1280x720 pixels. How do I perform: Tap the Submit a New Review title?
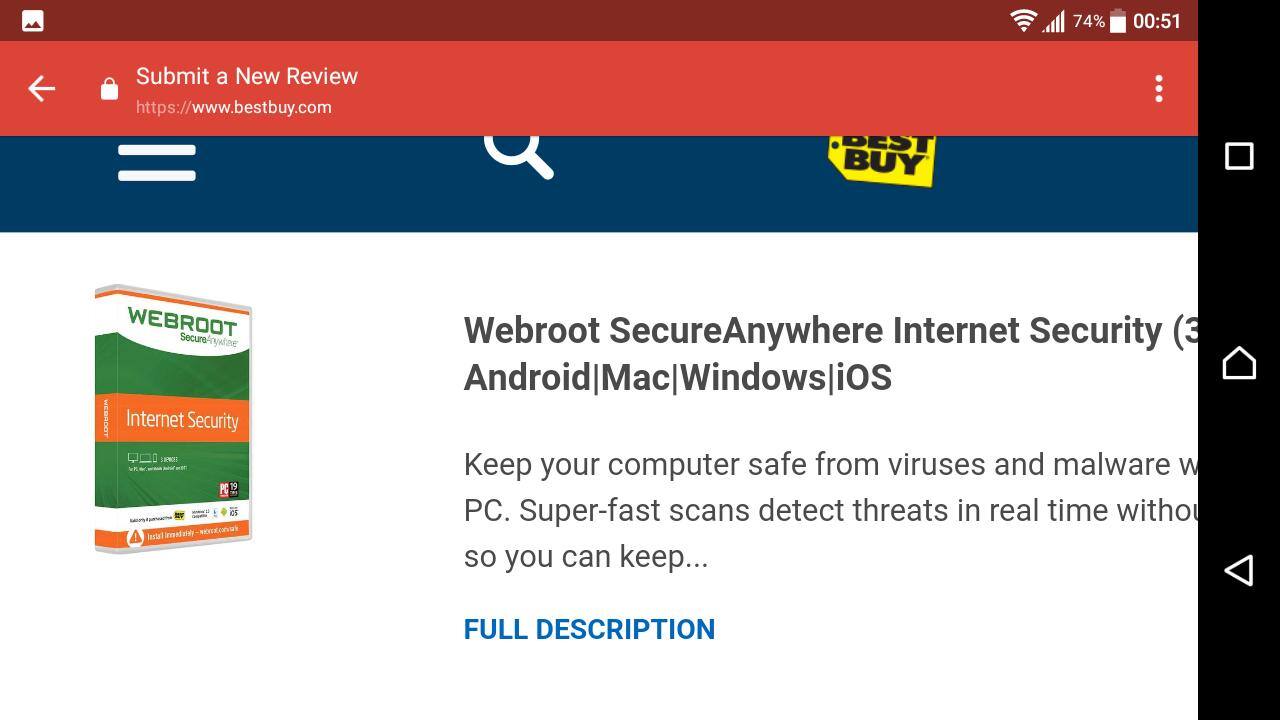pos(247,76)
